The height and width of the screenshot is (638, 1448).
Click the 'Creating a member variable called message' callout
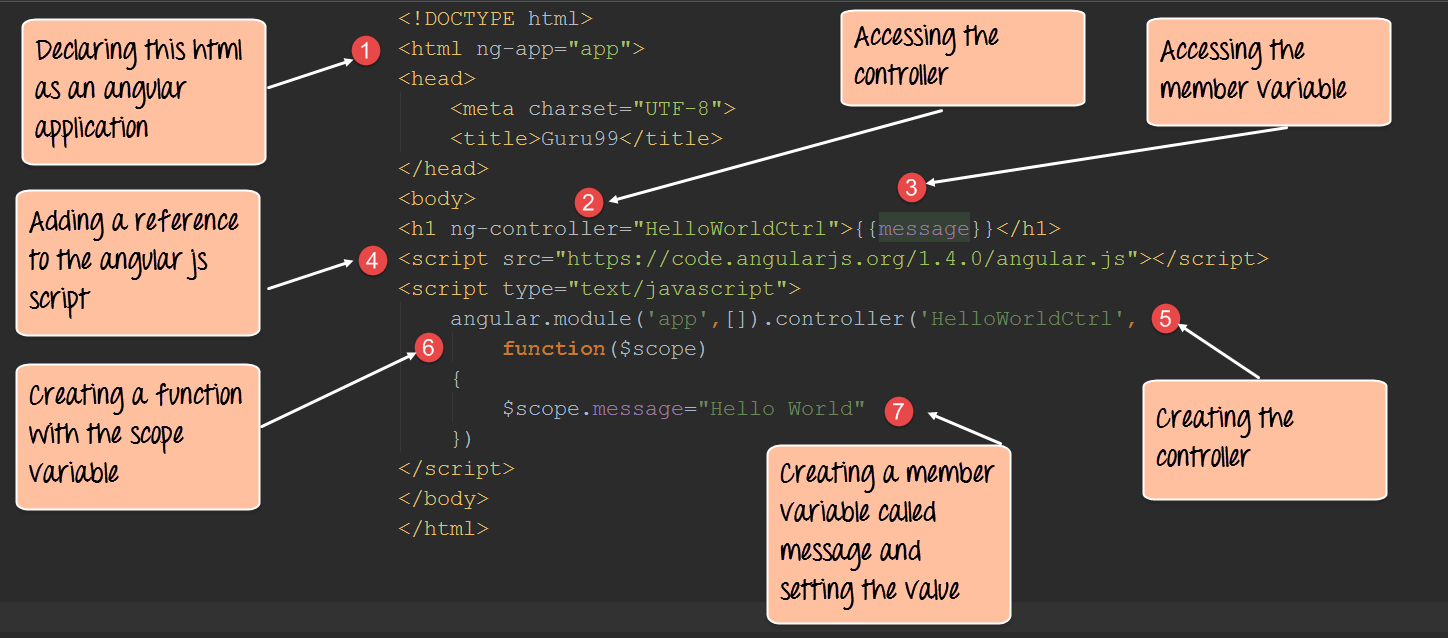pyautogui.click(x=888, y=533)
